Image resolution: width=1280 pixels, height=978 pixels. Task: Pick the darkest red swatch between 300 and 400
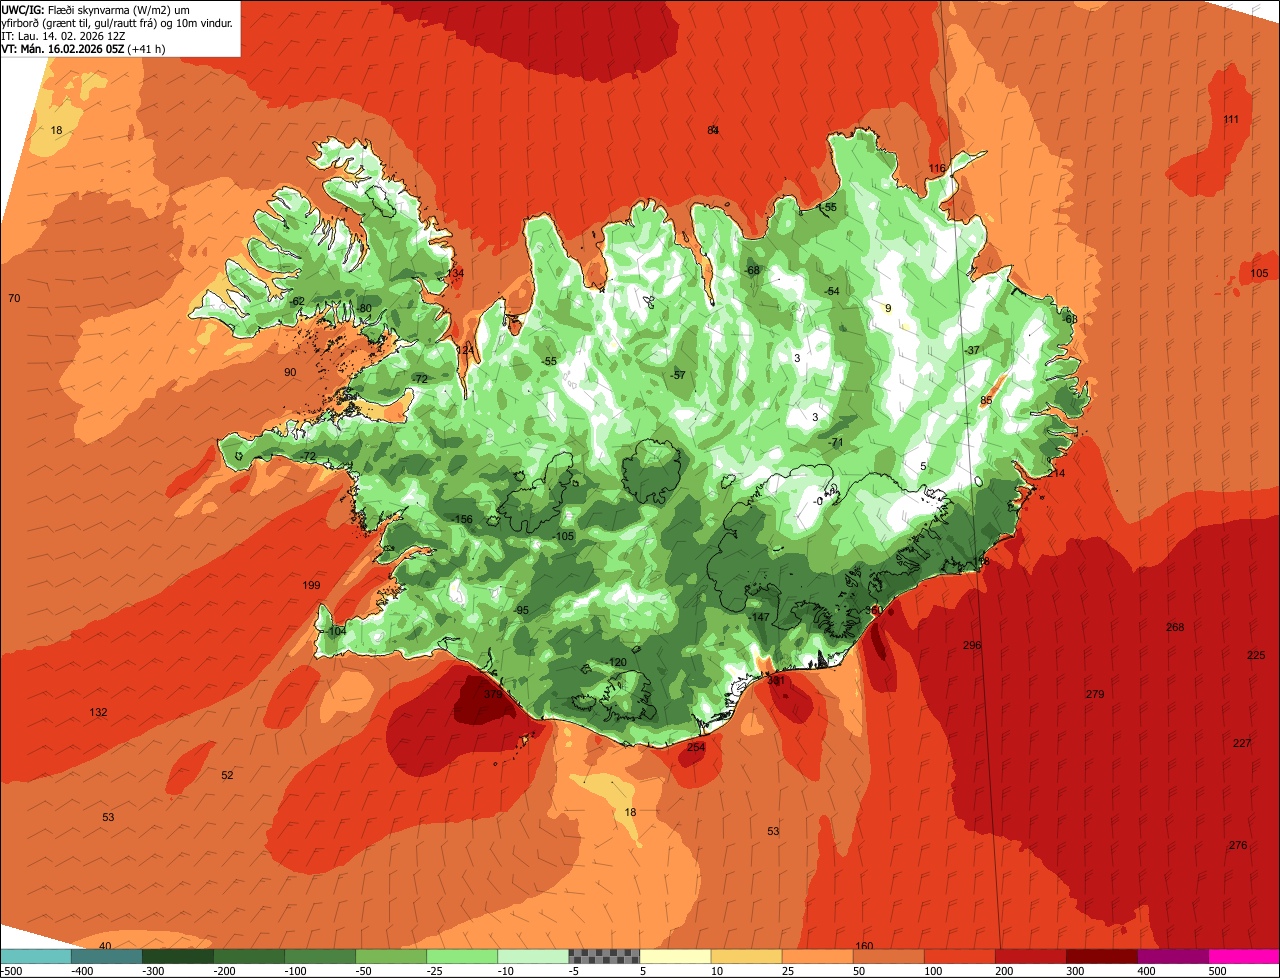coord(1102,956)
